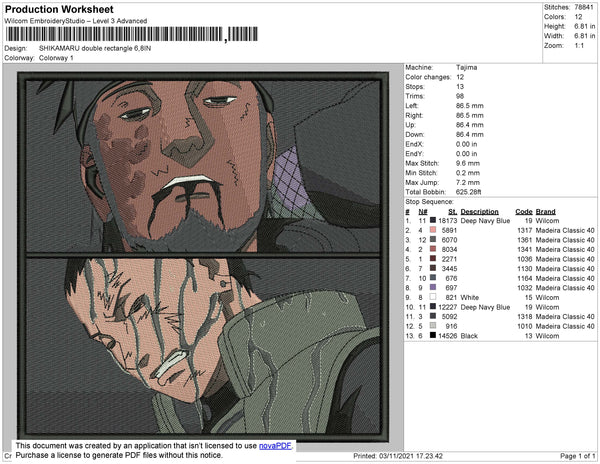Viewport: 600px width, 464px height.
Task: Select the navy swatch beside stitch count 12227
Action: coord(433,307)
